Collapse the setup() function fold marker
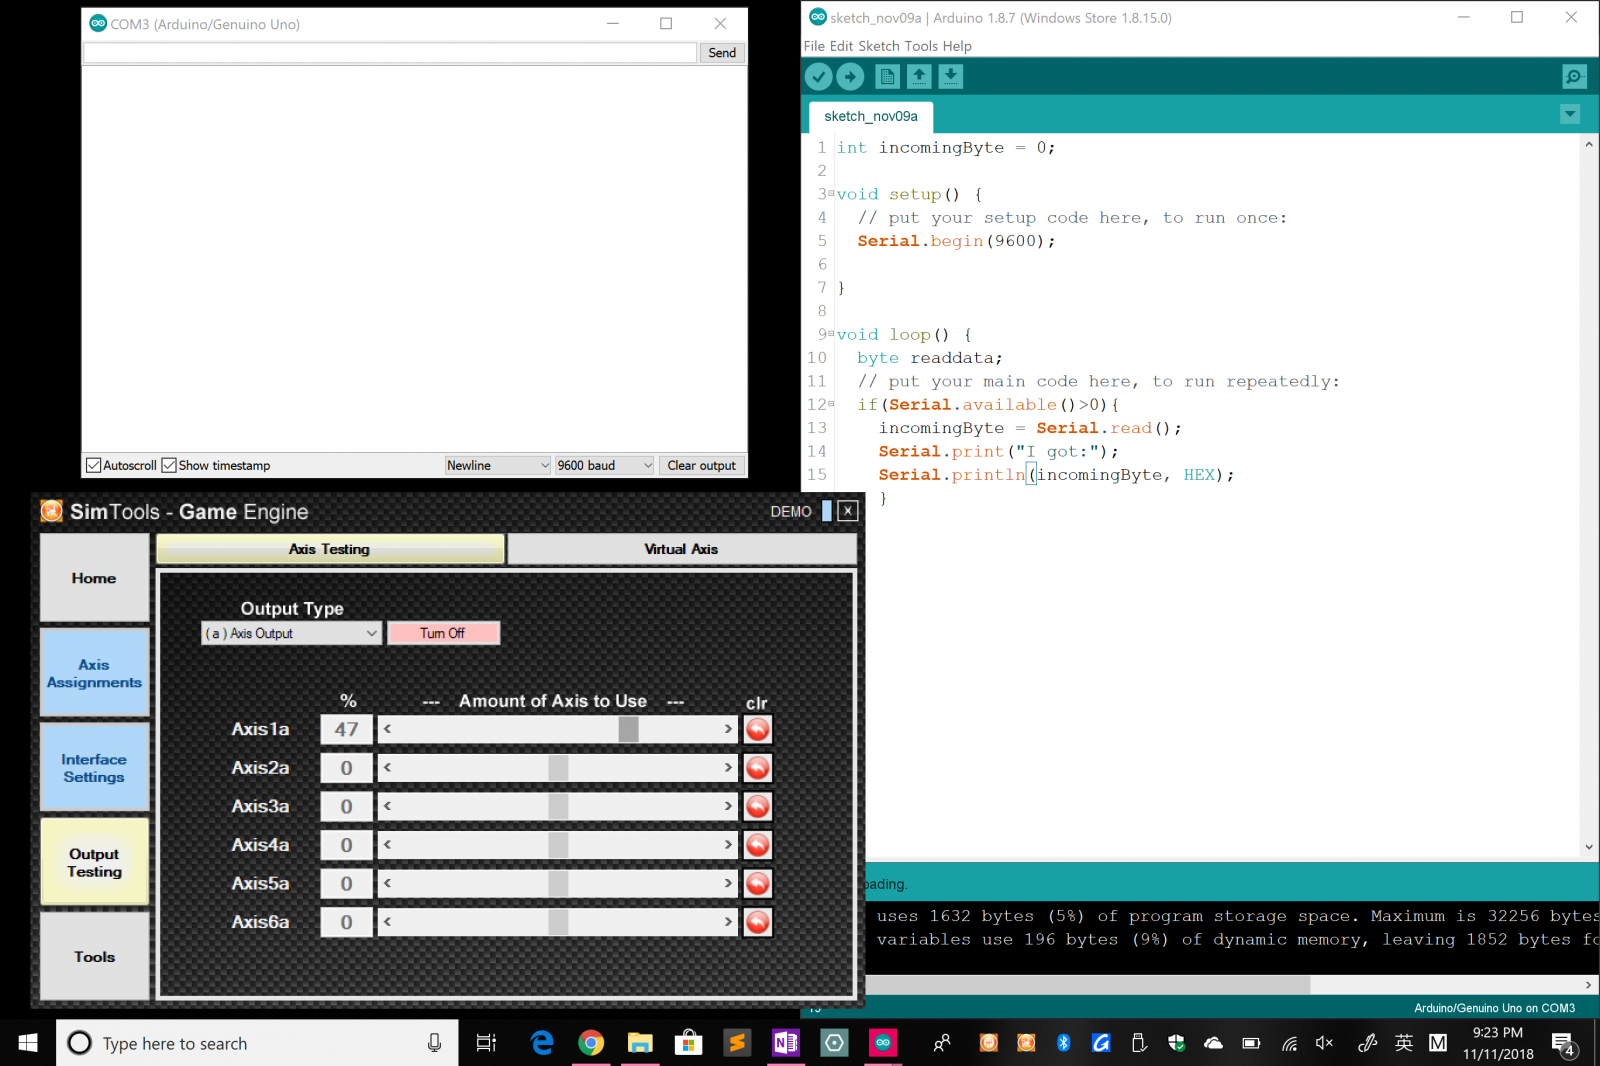1600x1066 pixels. pos(831,194)
